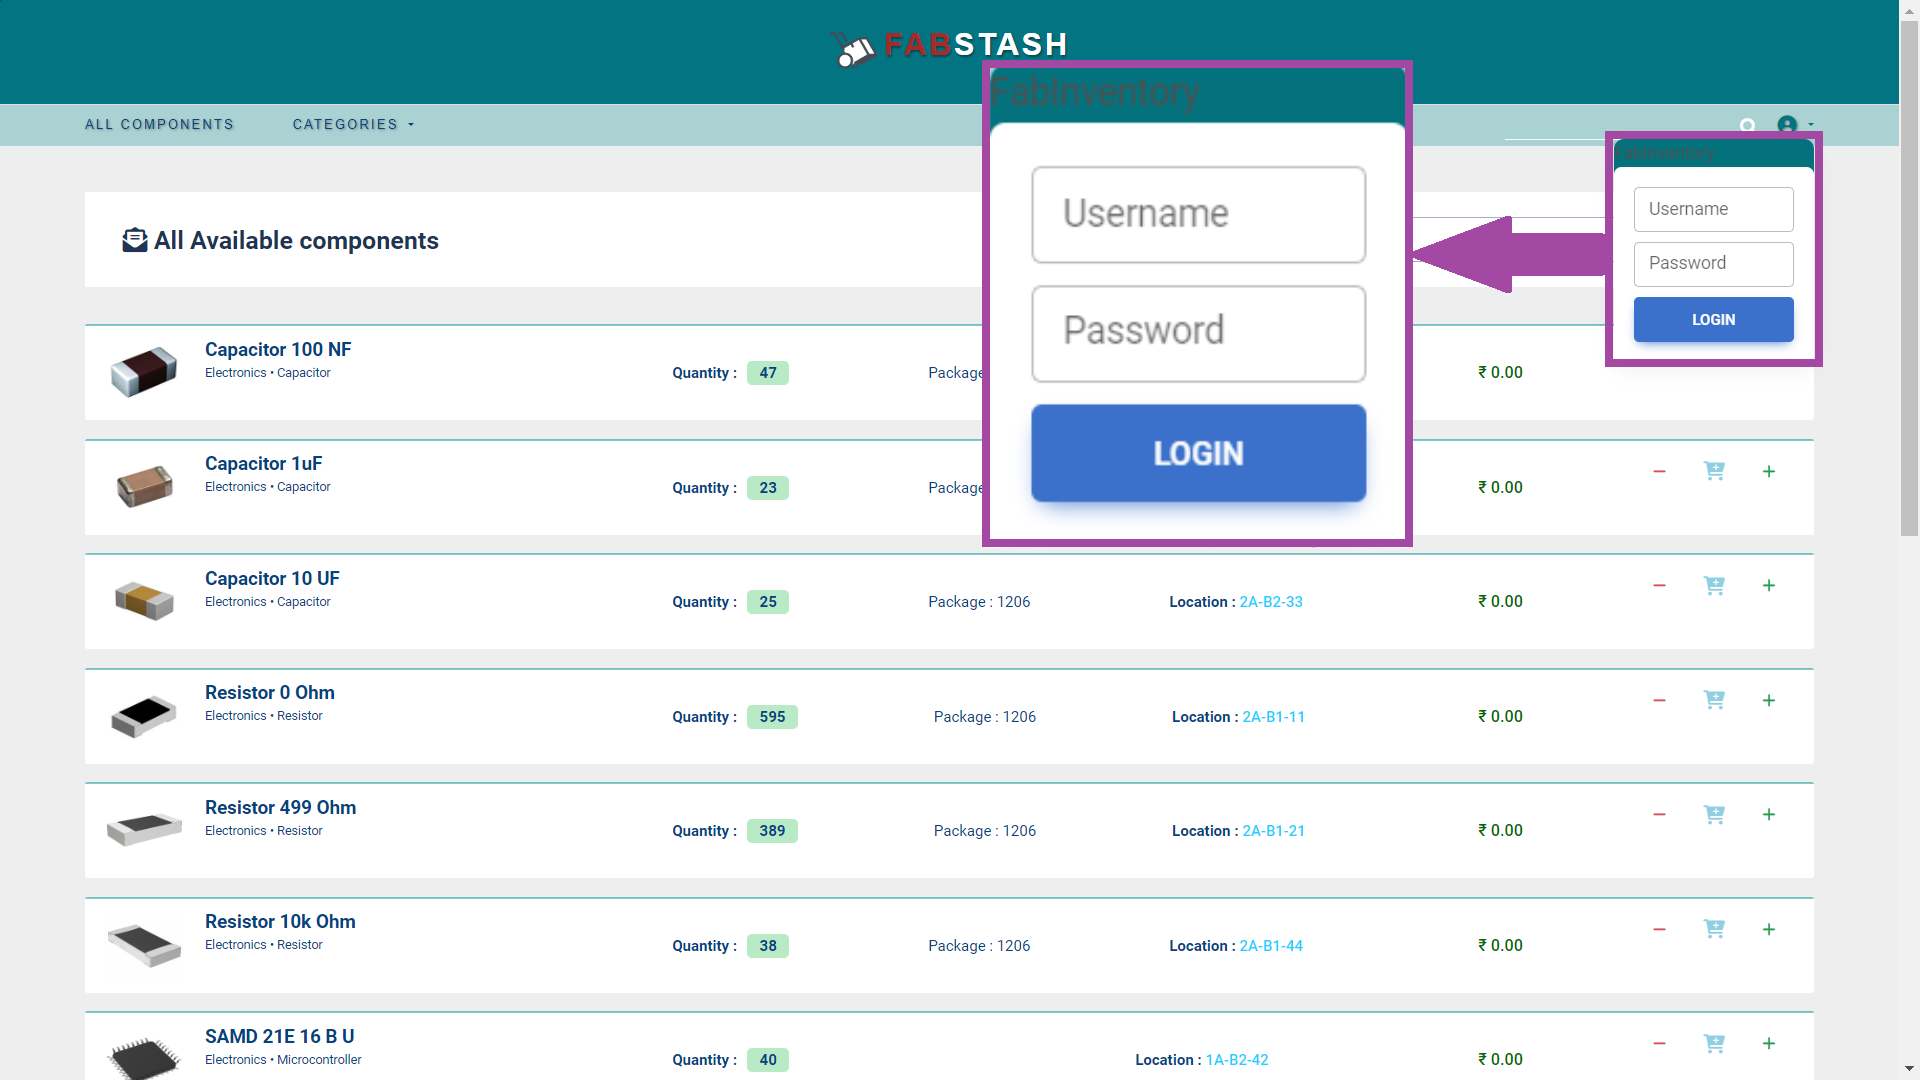1920x1080 pixels.
Task: Open location link 1A-B2-42
Action: pos(1236,1060)
